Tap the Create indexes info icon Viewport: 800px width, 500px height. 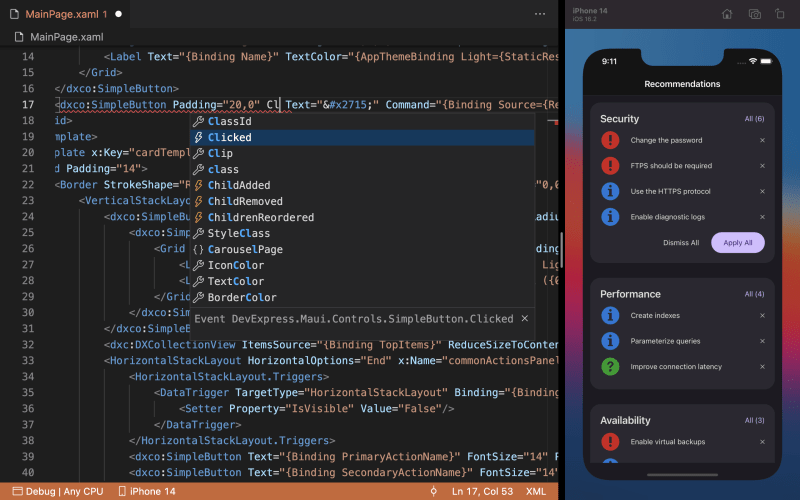click(x=610, y=315)
